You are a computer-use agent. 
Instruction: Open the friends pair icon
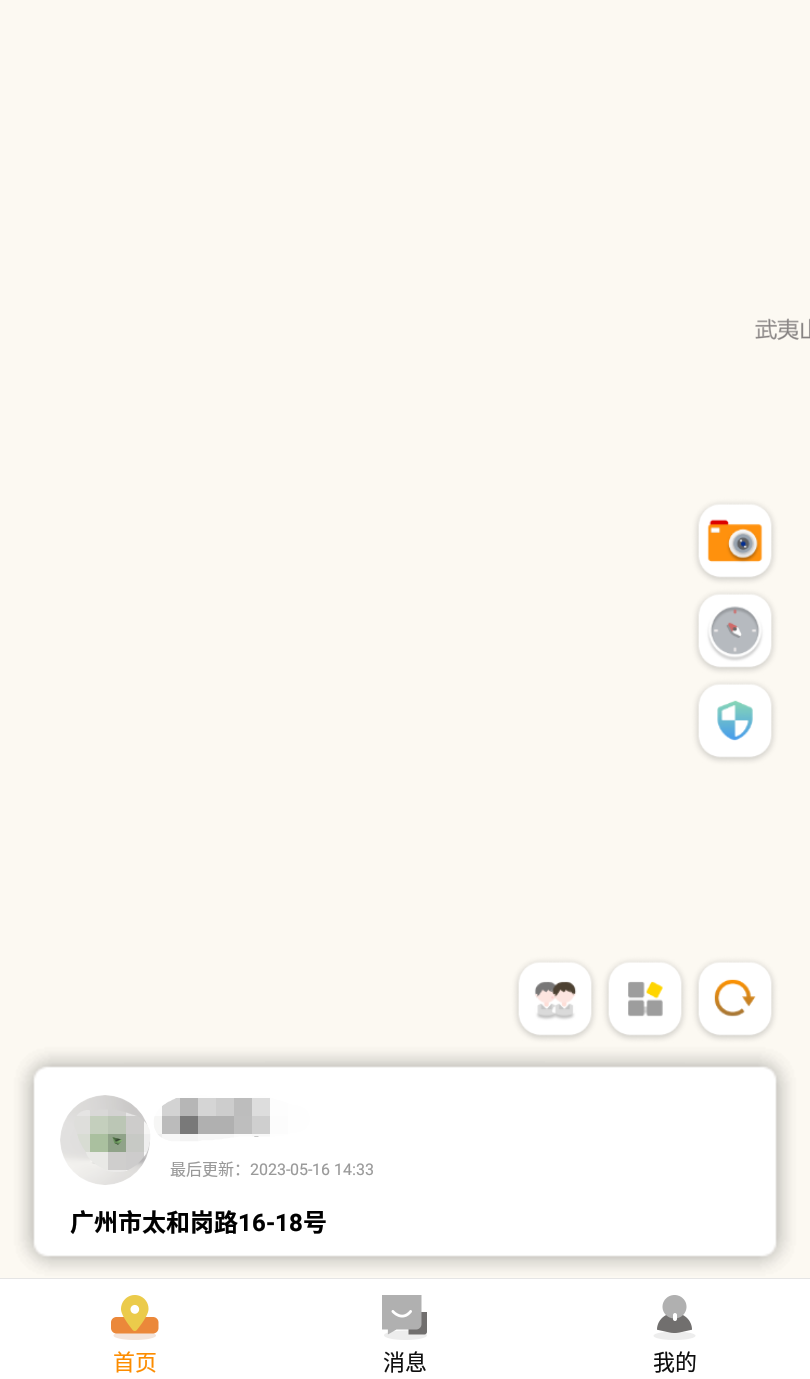(x=555, y=999)
